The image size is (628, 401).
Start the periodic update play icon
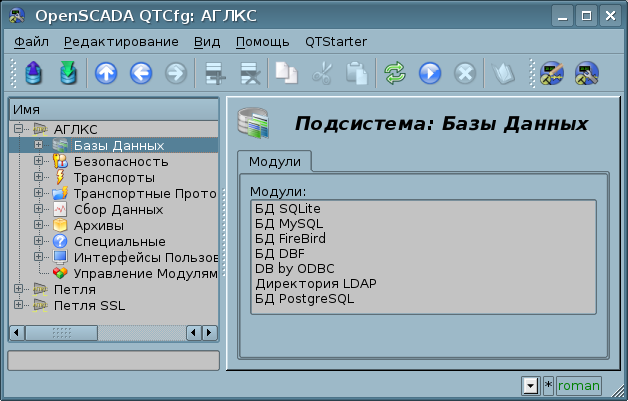pyautogui.click(x=430, y=73)
